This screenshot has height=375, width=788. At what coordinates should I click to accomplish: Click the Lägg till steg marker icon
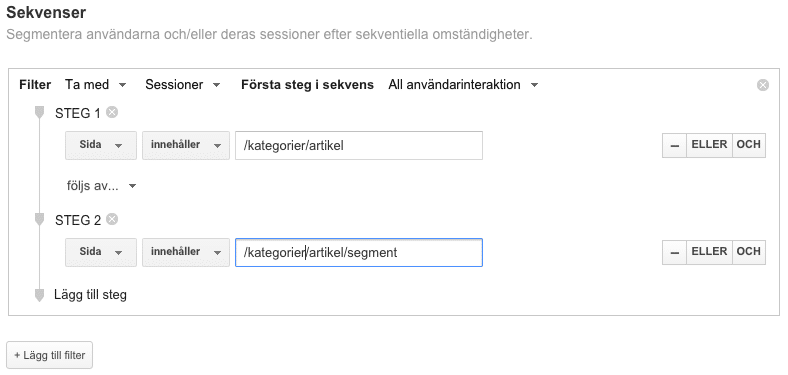pyautogui.click(x=40, y=295)
